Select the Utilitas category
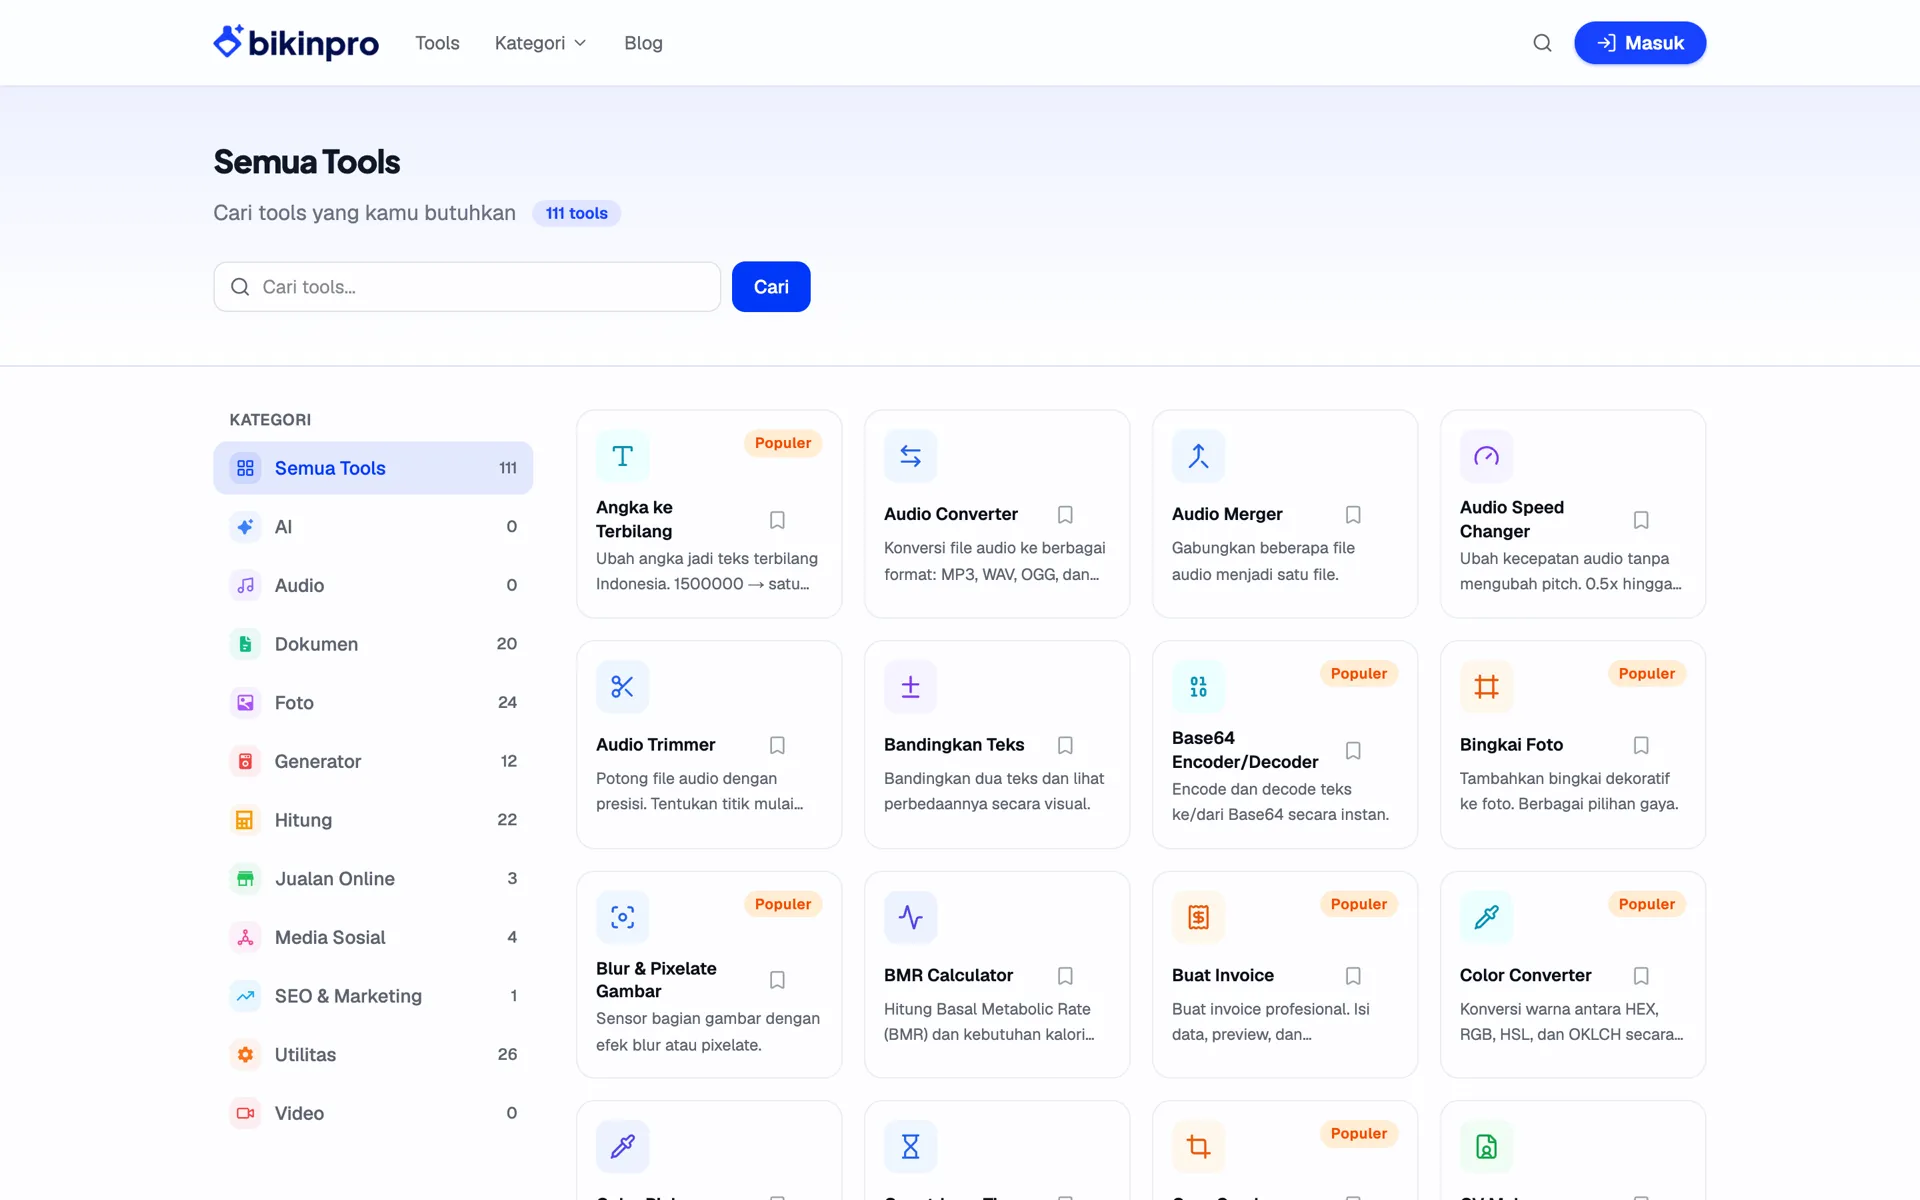The width and height of the screenshot is (1920, 1200). tap(373, 1055)
